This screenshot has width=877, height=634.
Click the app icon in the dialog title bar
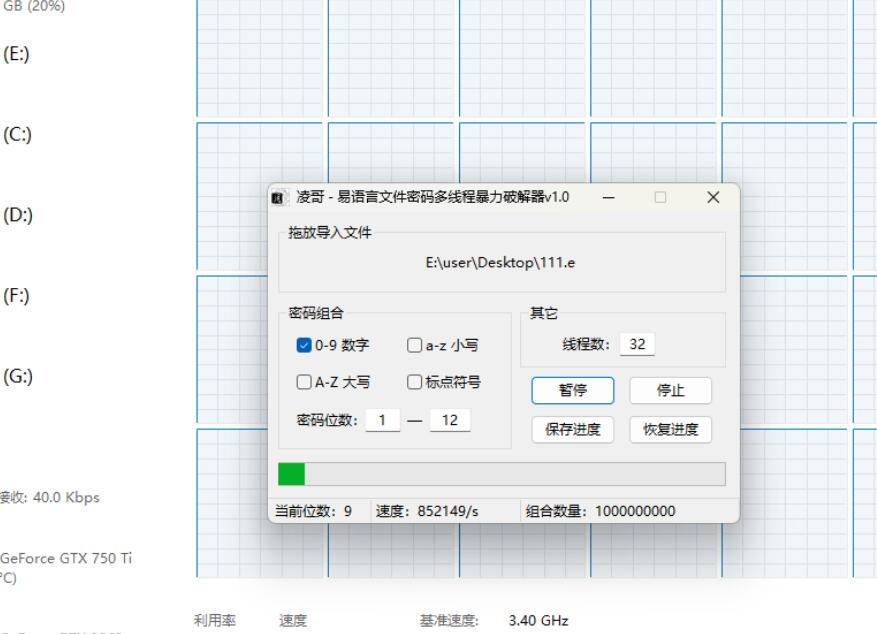281,198
